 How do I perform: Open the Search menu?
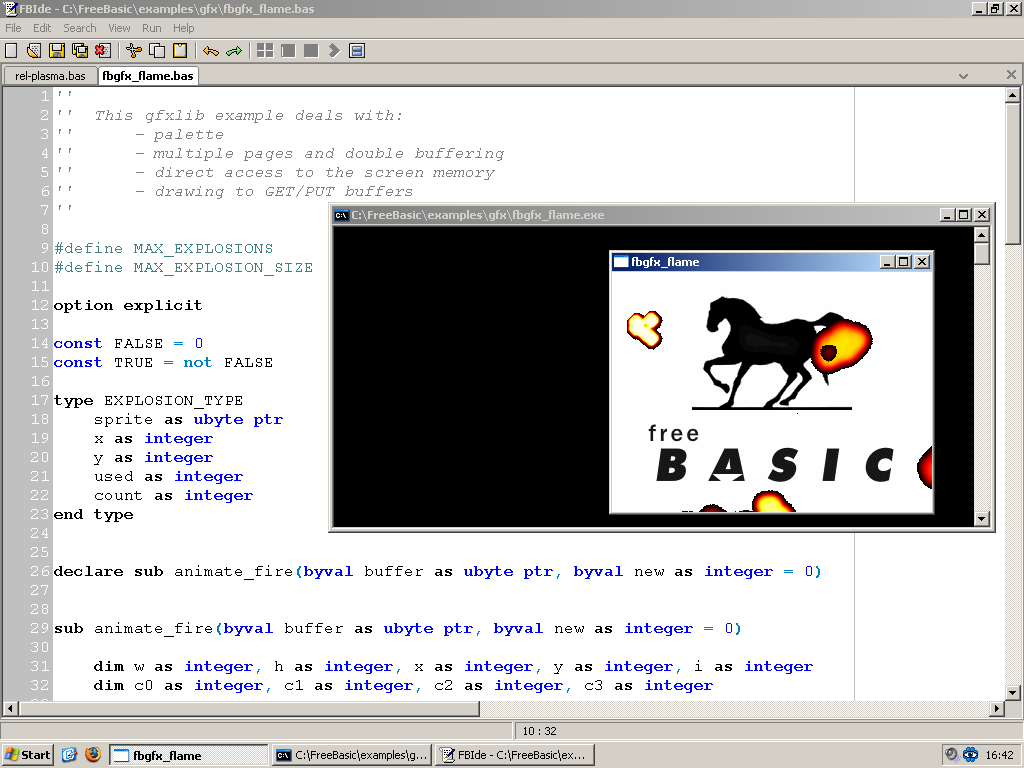pos(80,28)
